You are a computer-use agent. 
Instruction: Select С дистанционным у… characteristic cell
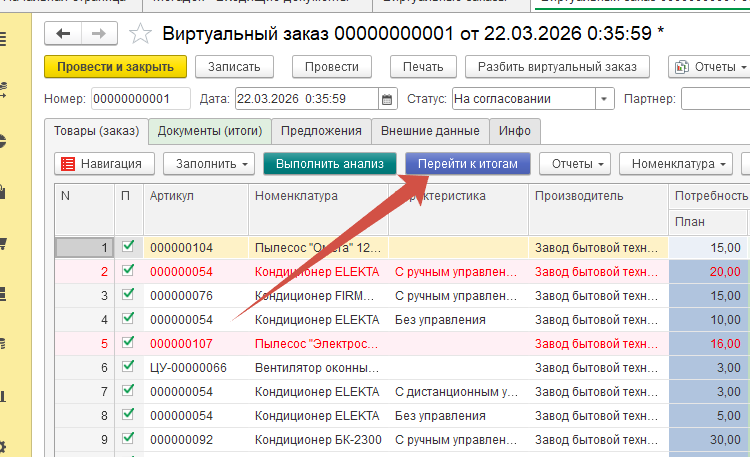pos(458,391)
